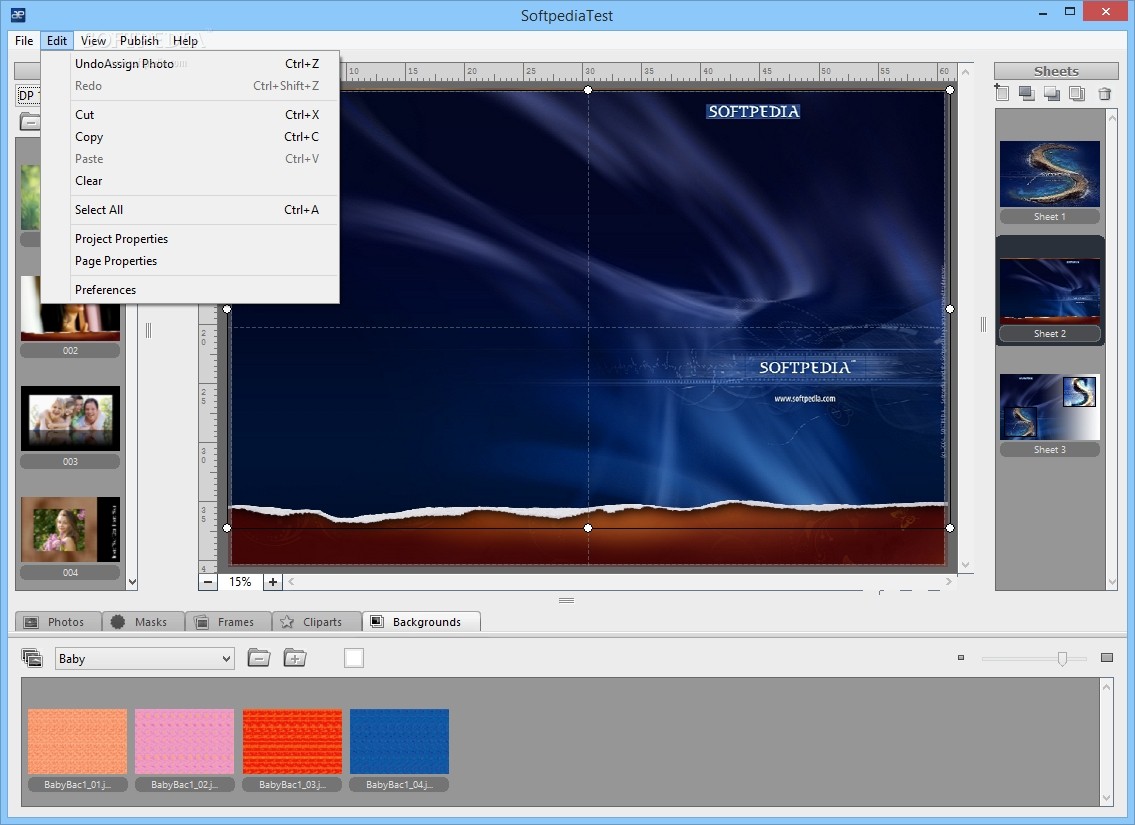1135x825 pixels.
Task: Open the Help menu
Action: pos(185,41)
